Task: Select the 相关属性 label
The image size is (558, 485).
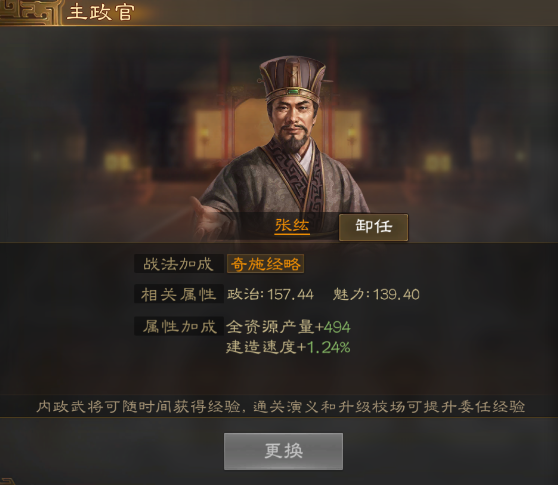Action: point(179,294)
